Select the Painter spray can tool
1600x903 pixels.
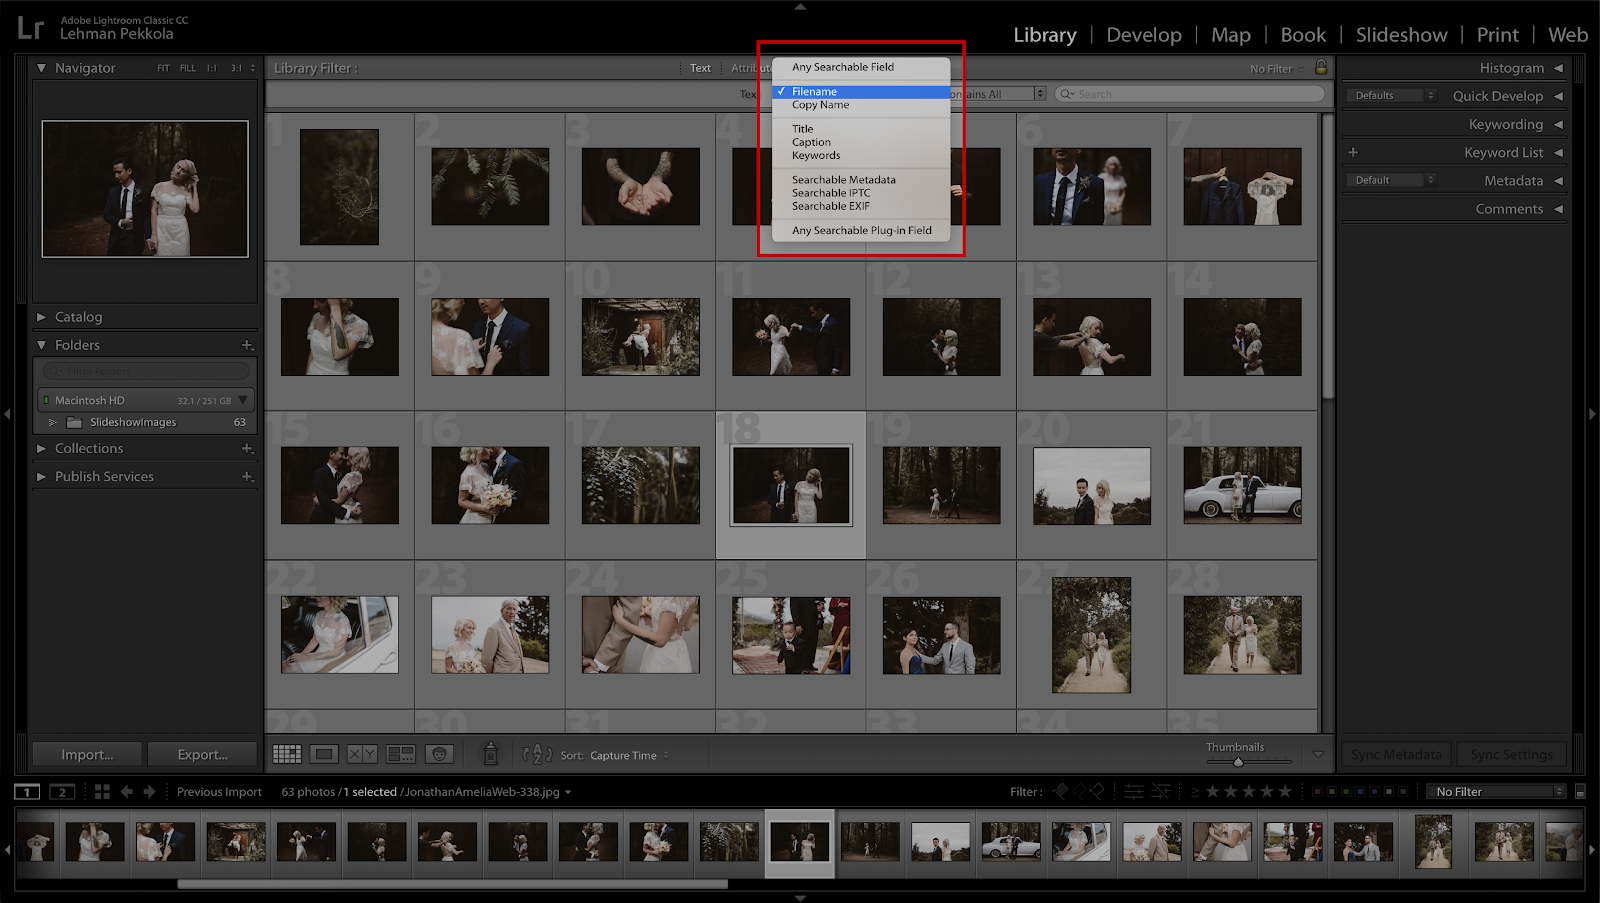(x=490, y=754)
